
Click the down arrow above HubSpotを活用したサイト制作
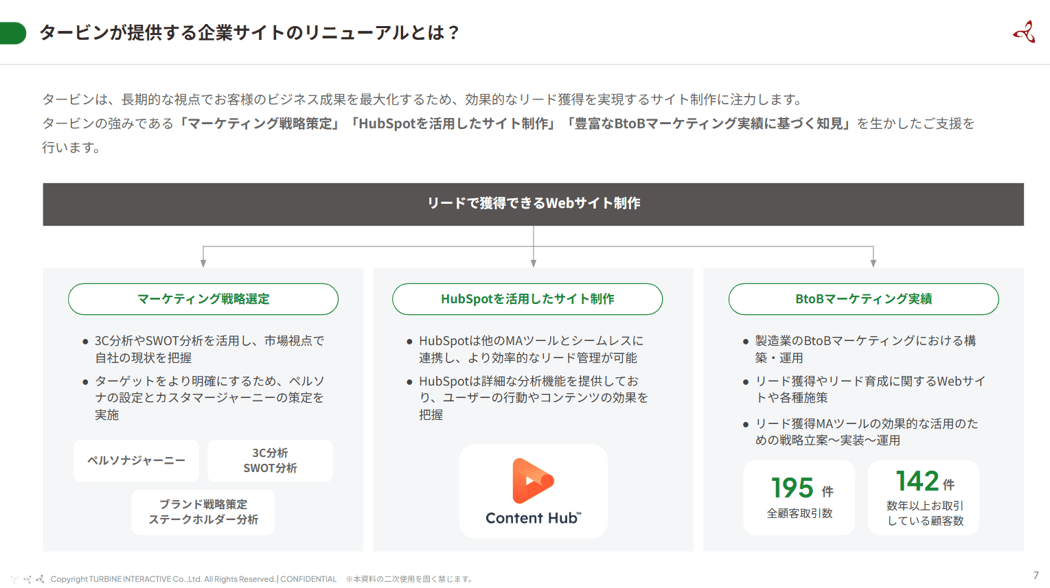(x=533, y=261)
